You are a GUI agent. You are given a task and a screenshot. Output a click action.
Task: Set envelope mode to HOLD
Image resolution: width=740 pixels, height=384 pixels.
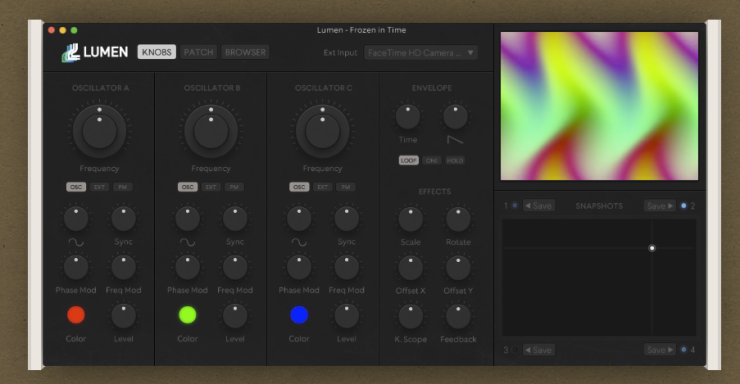455,160
